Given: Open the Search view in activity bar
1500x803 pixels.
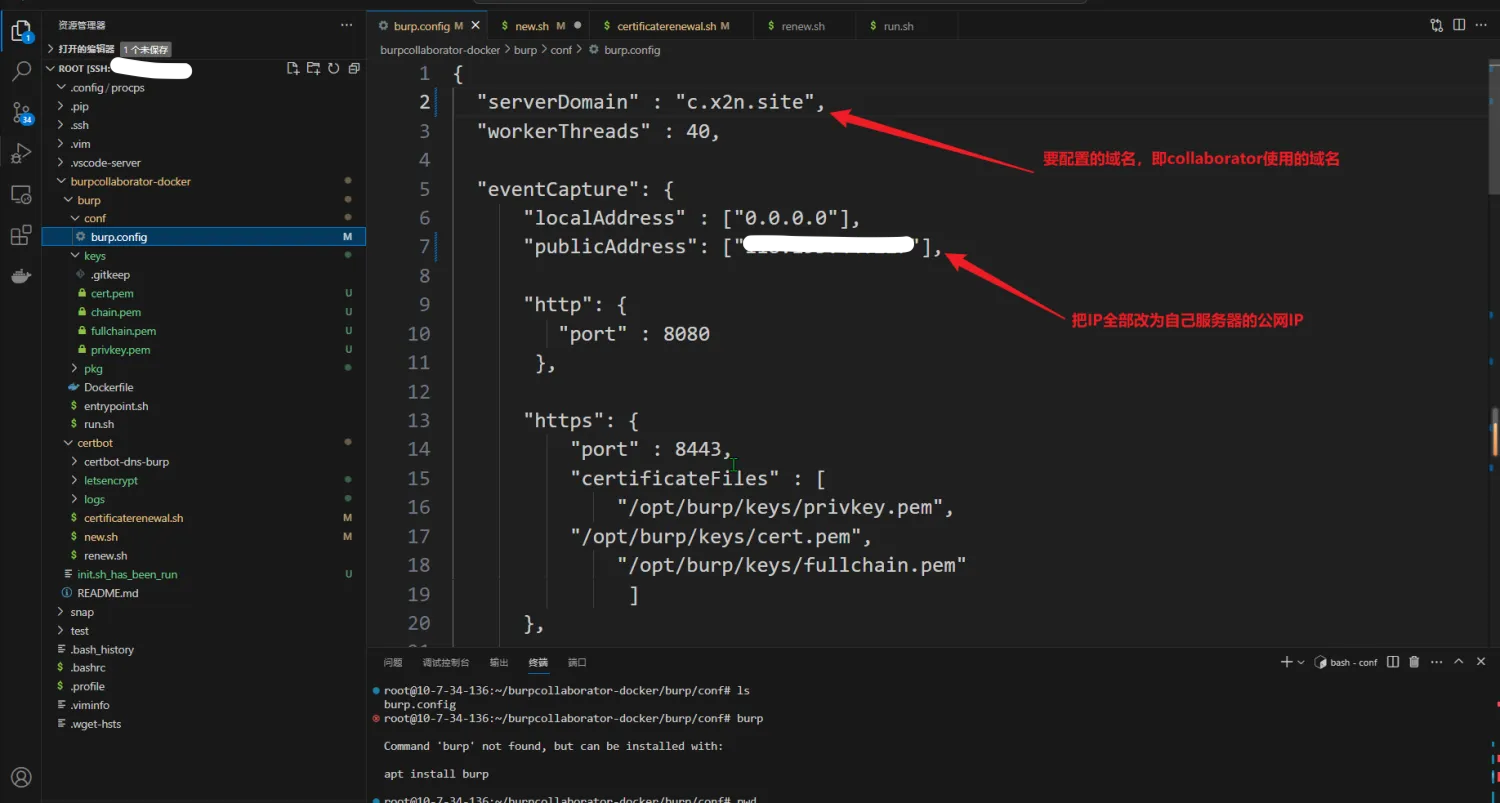Looking at the screenshot, I should point(21,72).
